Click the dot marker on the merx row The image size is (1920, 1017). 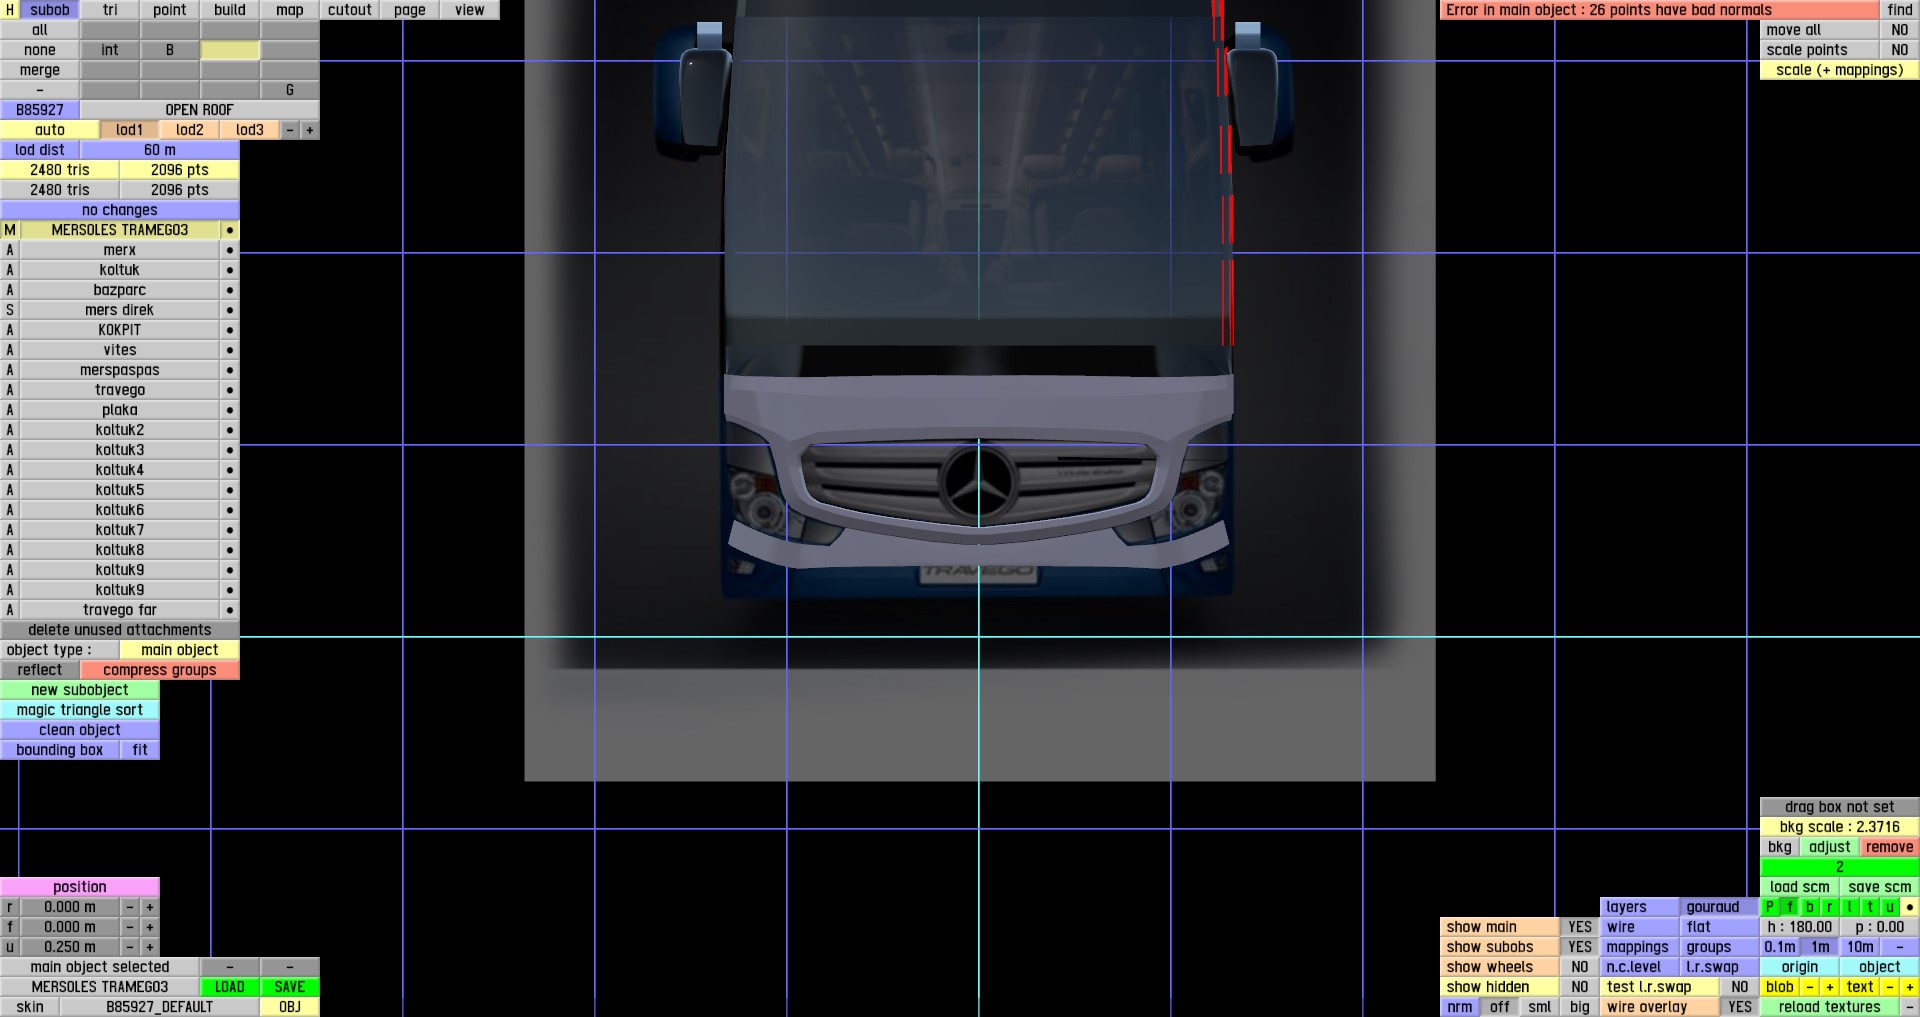click(x=230, y=250)
